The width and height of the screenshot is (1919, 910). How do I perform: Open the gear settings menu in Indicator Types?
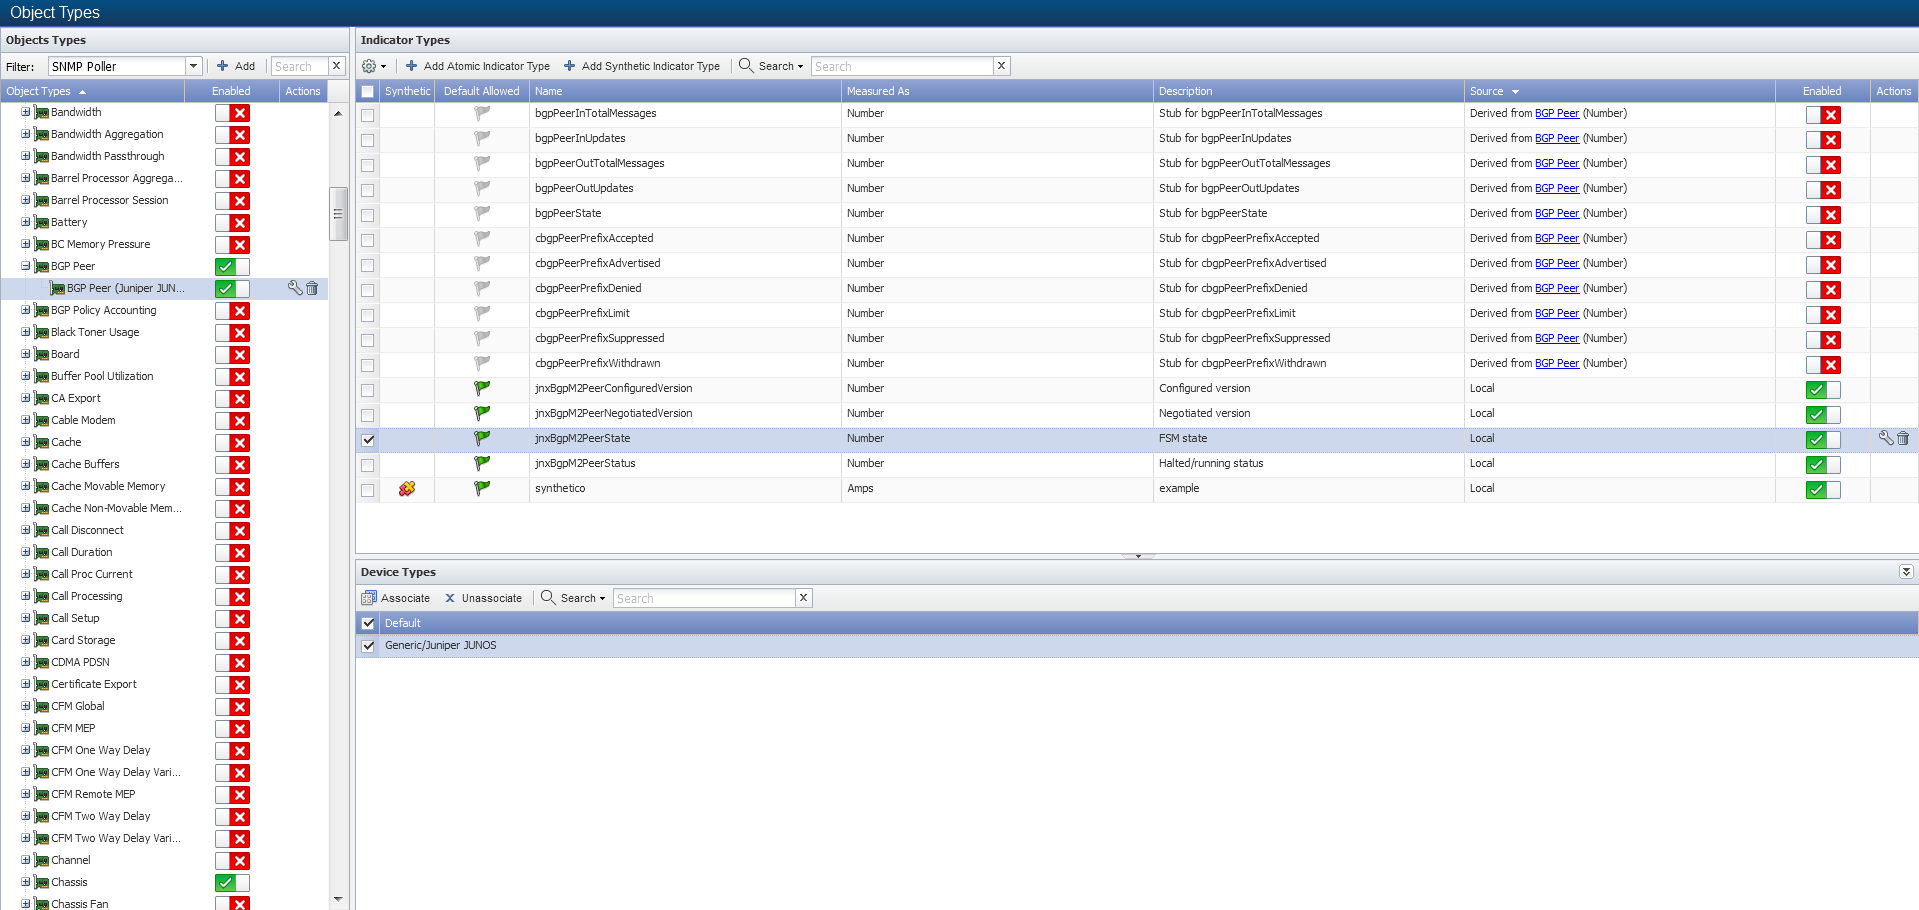click(374, 66)
